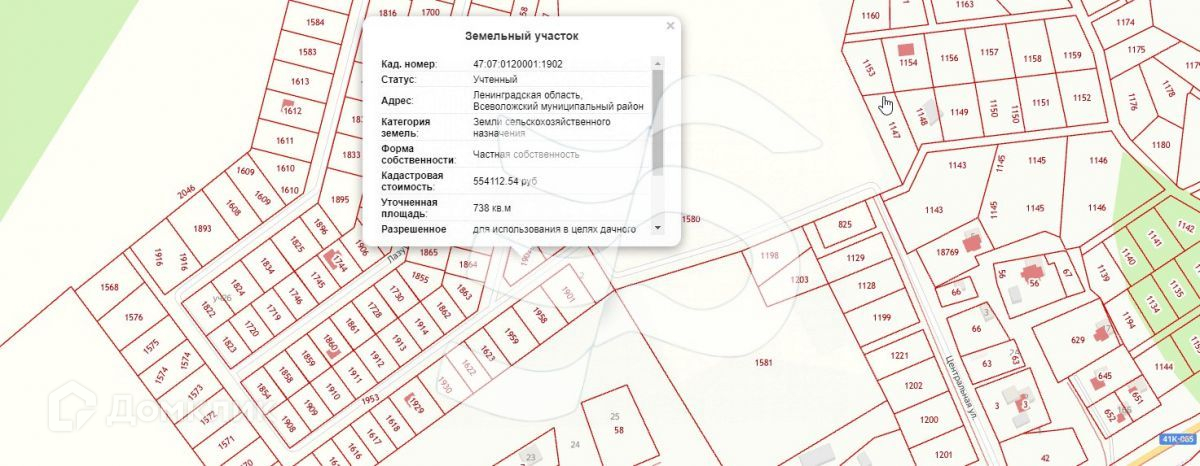Select parcel 825 on the map
The height and width of the screenshot is (466, 1200).
tap(845, 224)
